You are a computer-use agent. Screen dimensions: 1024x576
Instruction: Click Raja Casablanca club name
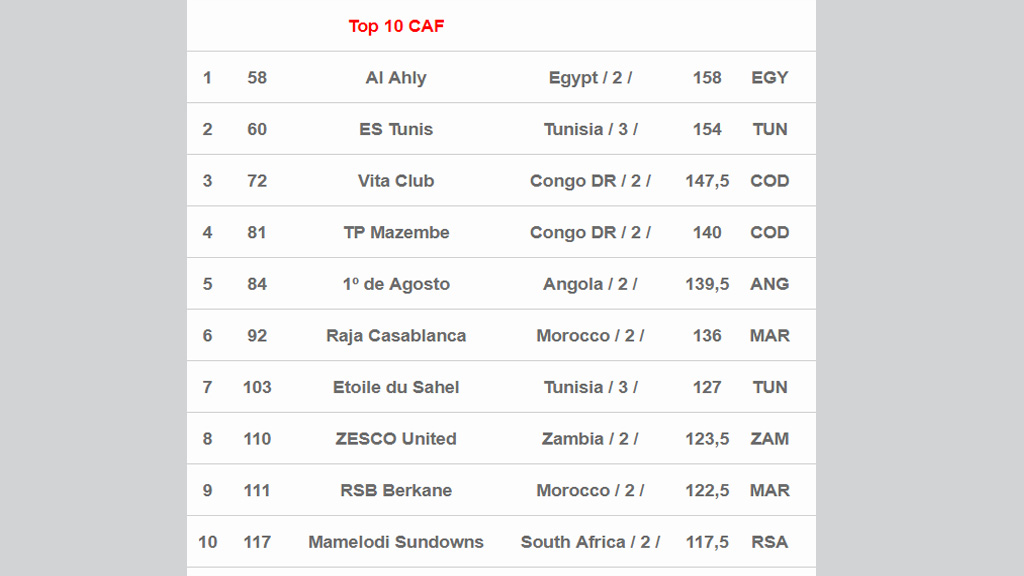click(396, 335)
